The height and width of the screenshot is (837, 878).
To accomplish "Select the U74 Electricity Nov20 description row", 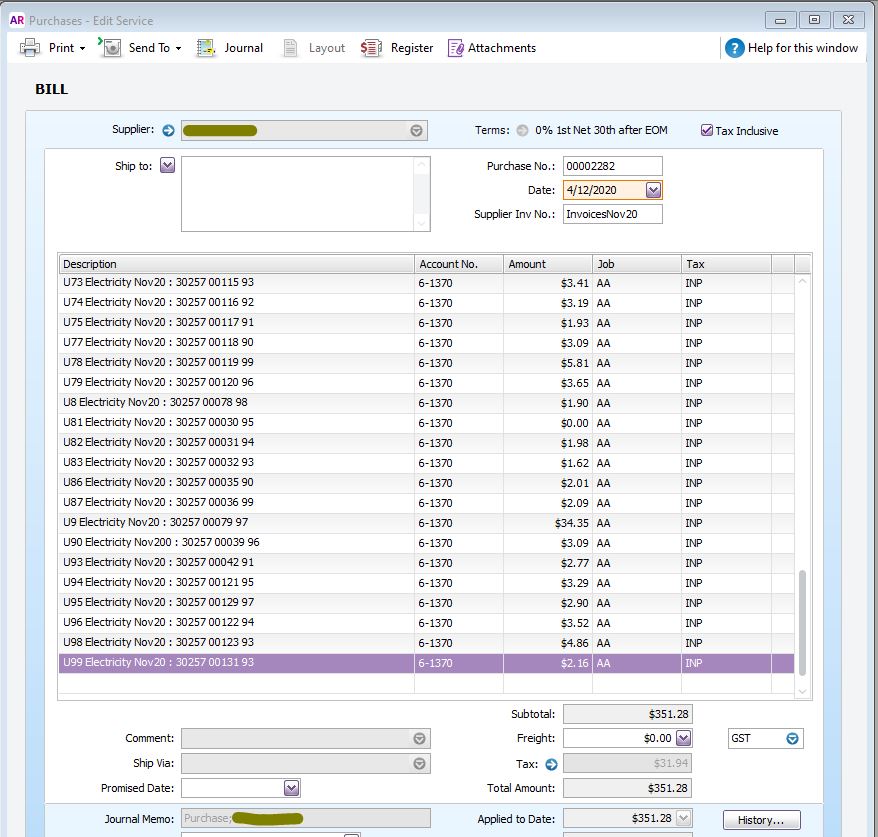I will pos(236,303).
